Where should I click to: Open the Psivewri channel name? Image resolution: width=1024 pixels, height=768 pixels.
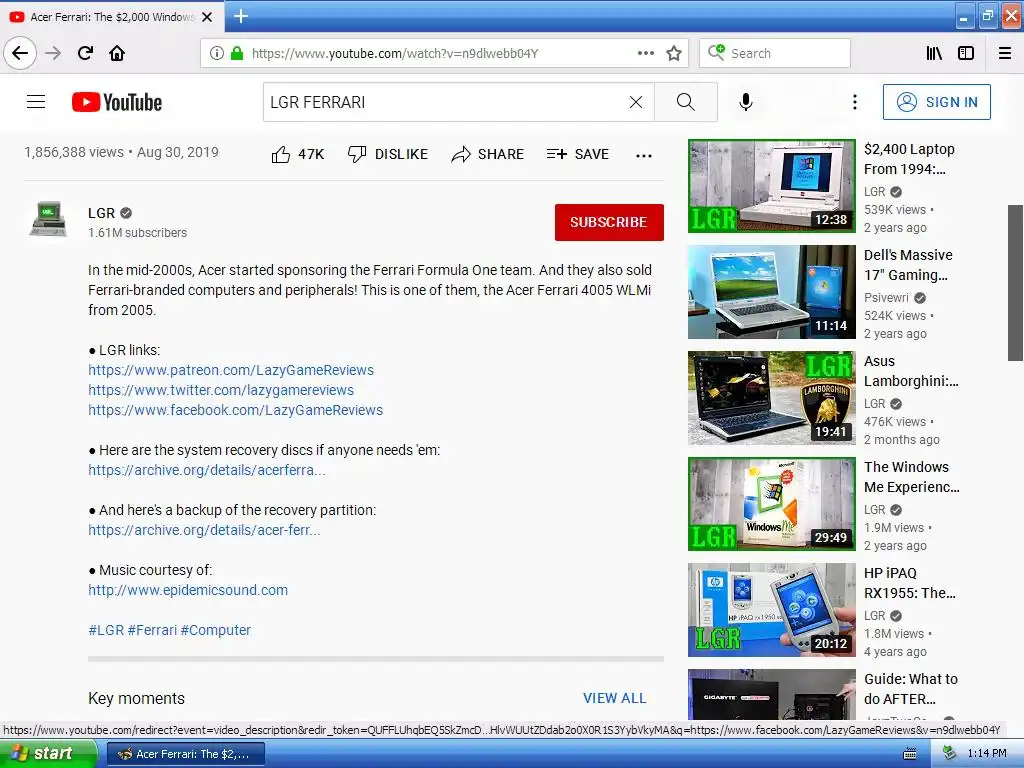886,298
